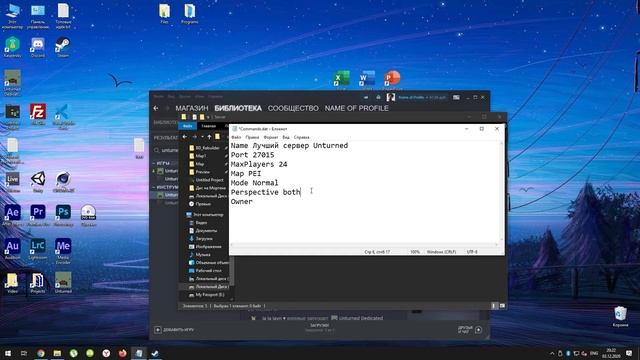Screen dimensions: 640x360
Task: Open Premiere Pro desktop shortcut
Action: pyautogui.click(x=38, y=215)
